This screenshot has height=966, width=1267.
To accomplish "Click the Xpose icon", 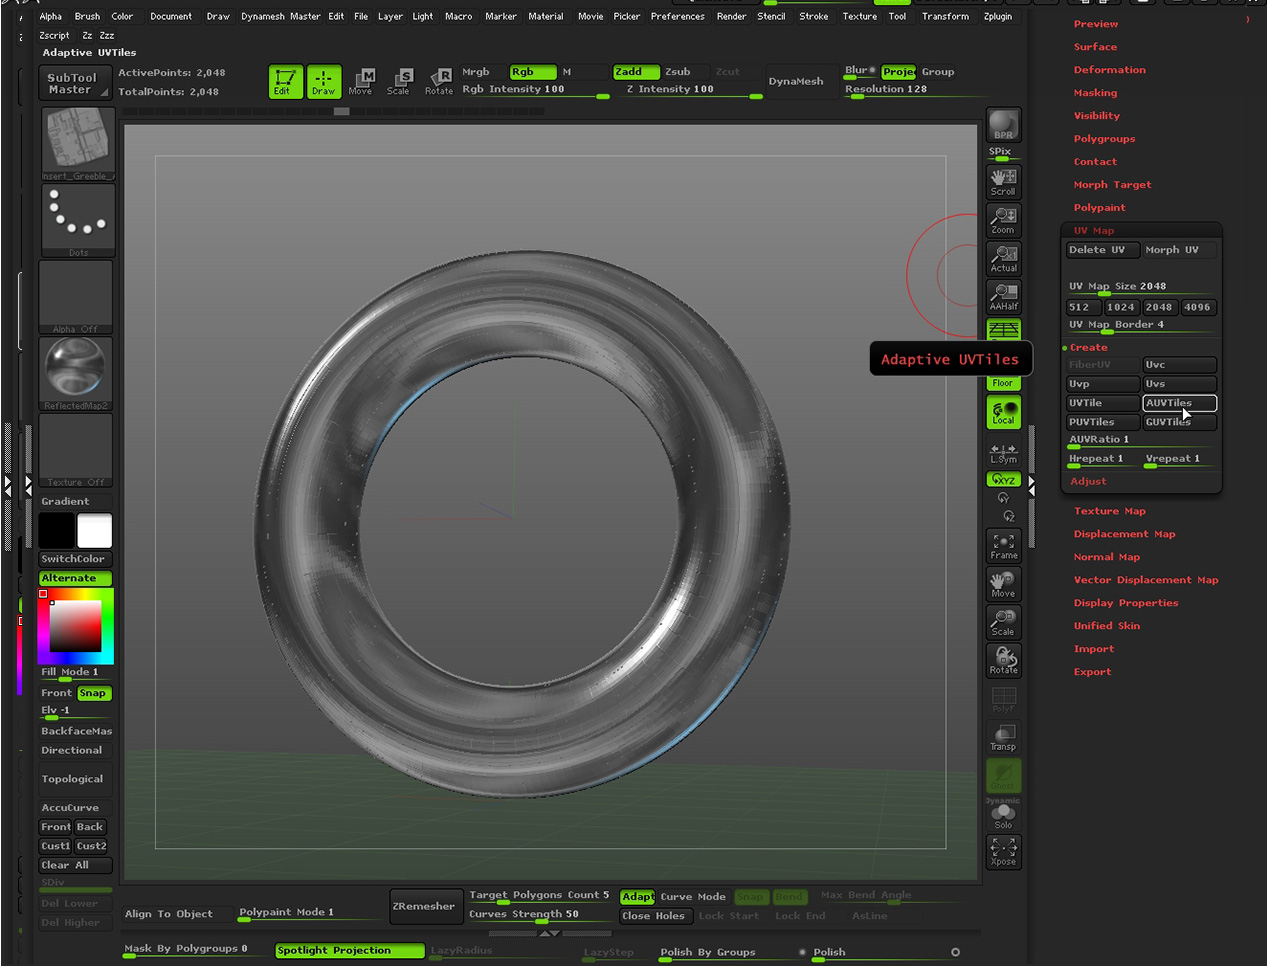I will (1003, 852).
